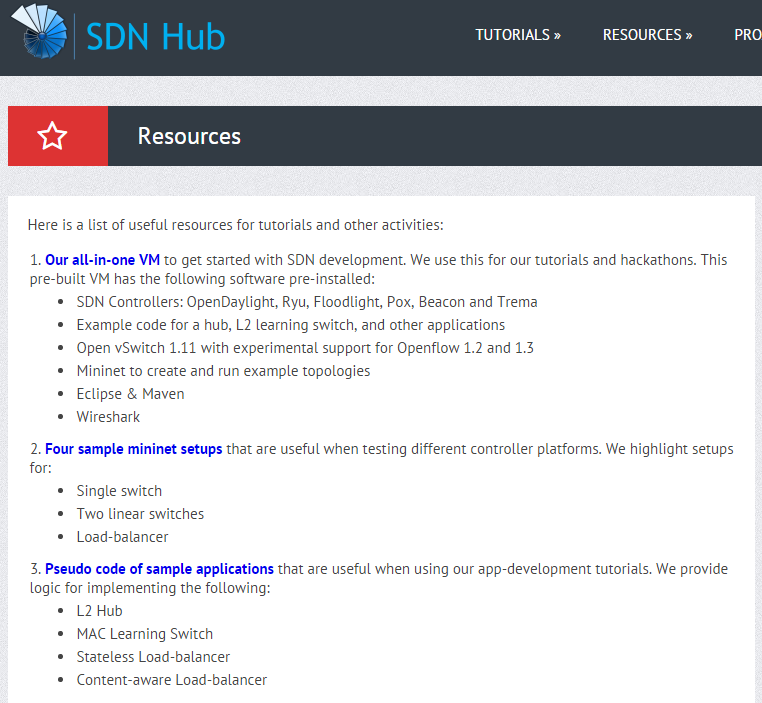Click the Resources page heading
Image resolution: width=762 pixels, height=703 pixels.
coord(189,136)
